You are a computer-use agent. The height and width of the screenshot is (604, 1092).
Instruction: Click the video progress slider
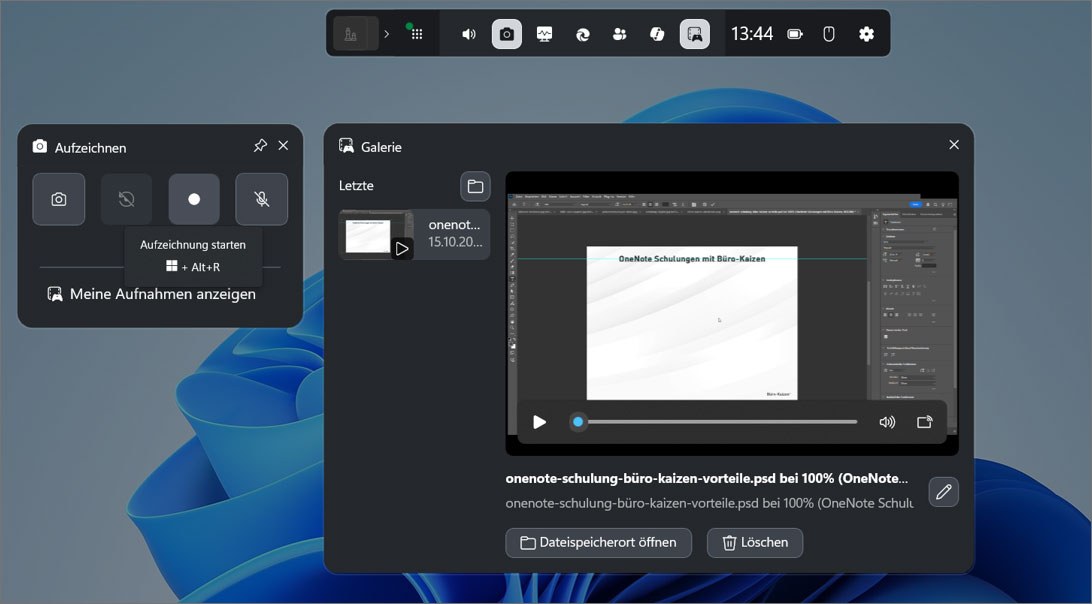pyautogui.click(x=716, y=422)
